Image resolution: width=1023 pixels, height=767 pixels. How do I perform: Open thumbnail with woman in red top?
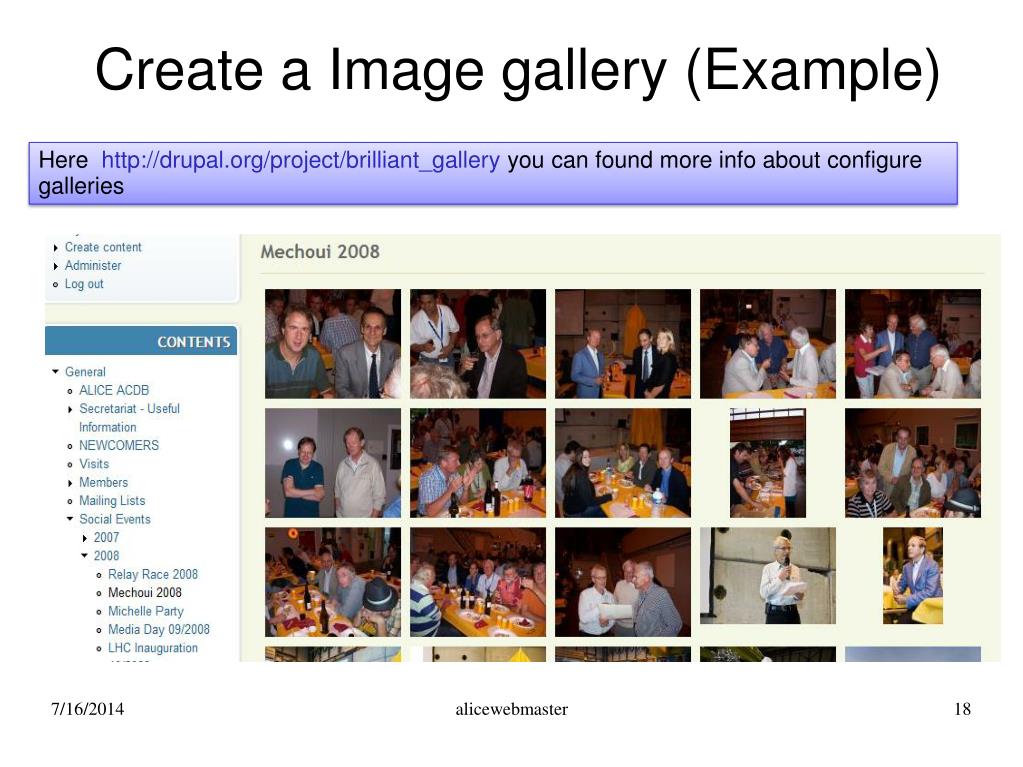click(913, 344)
